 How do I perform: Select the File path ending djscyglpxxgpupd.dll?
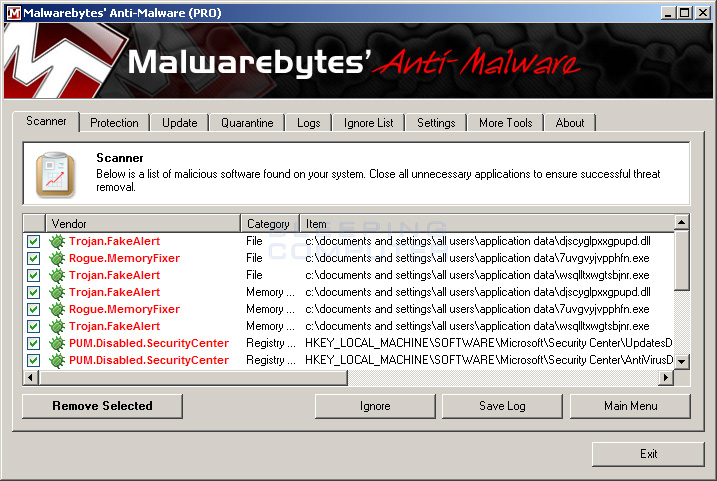click(x=478, y=241)
